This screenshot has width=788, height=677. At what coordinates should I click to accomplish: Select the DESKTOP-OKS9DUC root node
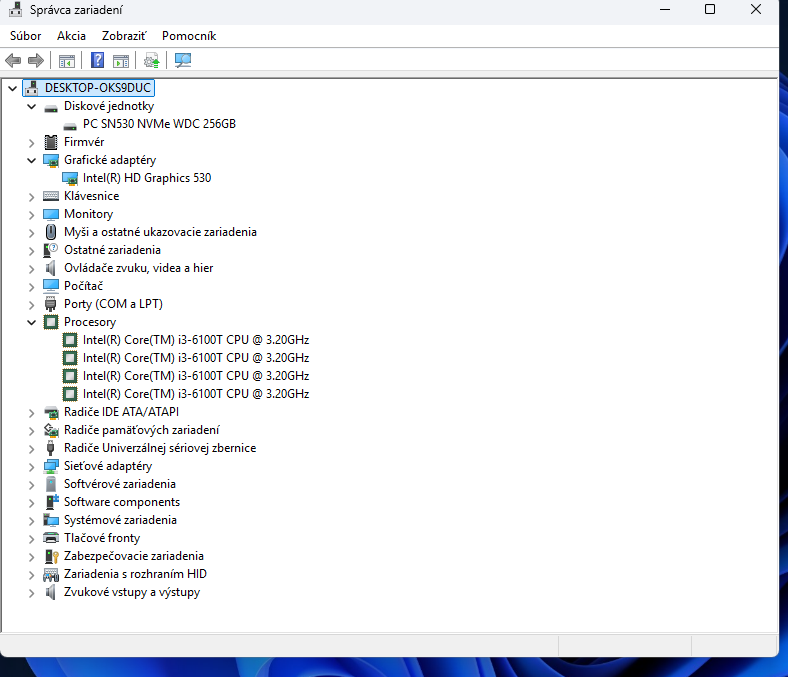pyautogui.click(x=97, y=88)
